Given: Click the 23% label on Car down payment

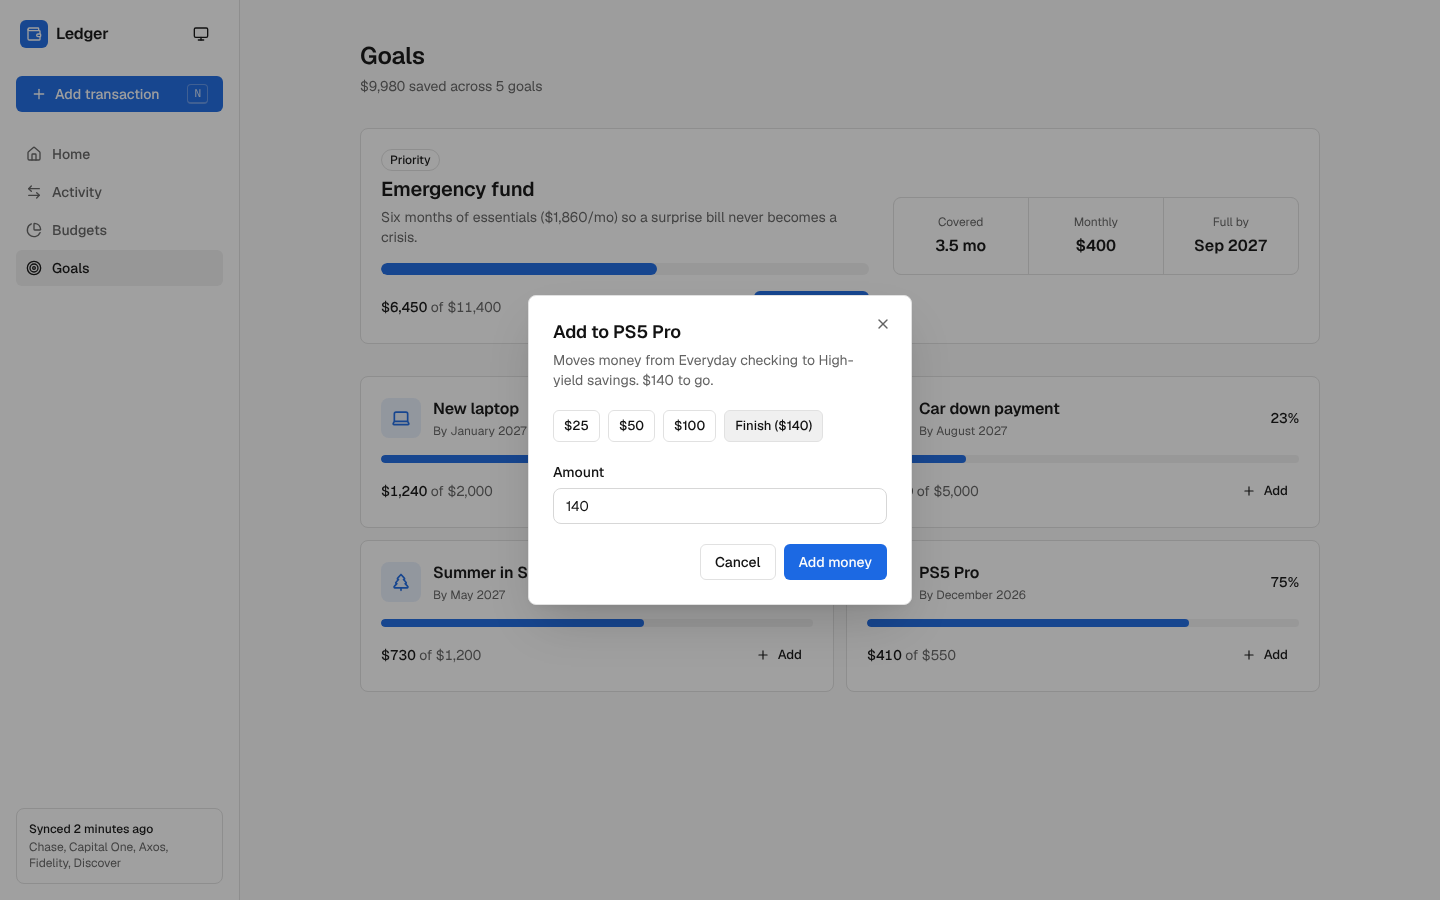Looking at the screenshot, I should click(1284, 418).
